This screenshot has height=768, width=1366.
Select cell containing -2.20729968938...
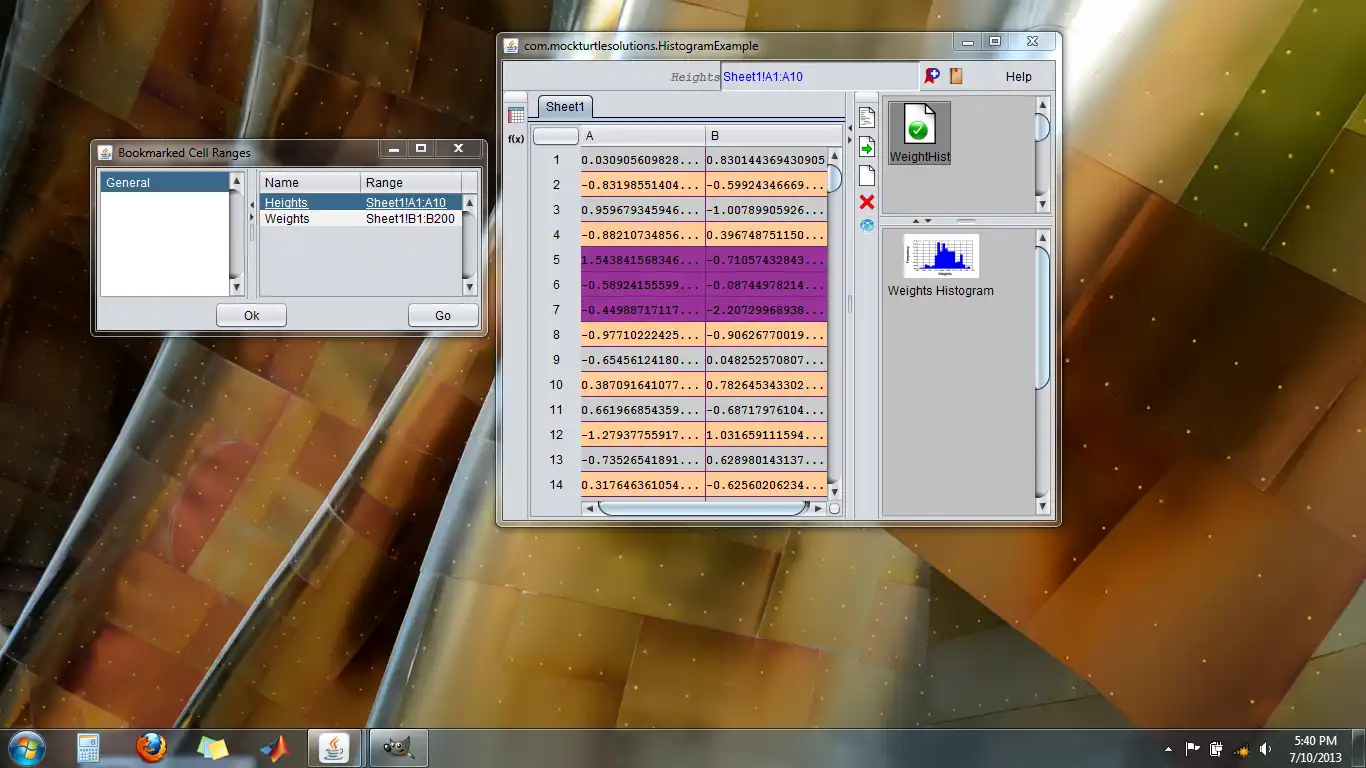pyautogui.click(x=766, y=310)
